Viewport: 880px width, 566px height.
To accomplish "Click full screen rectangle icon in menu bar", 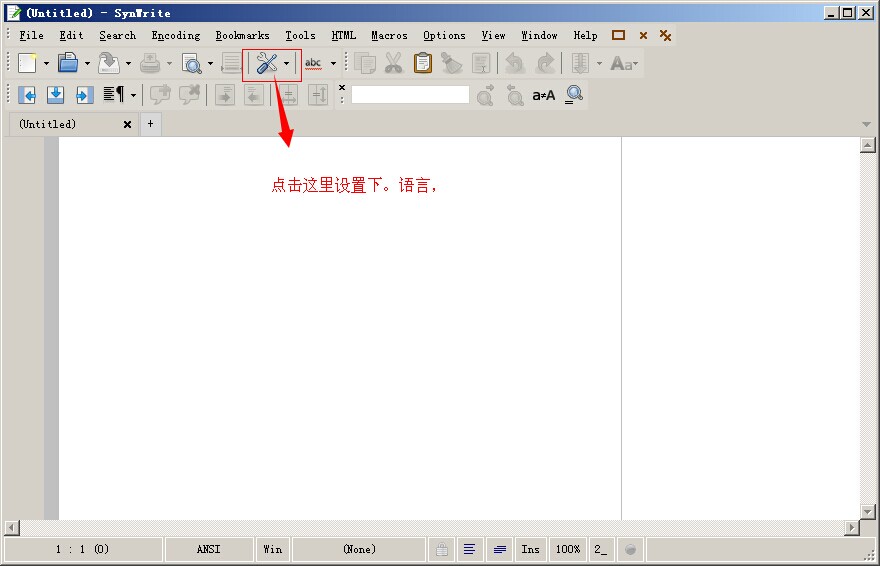I will click(618, 35).
